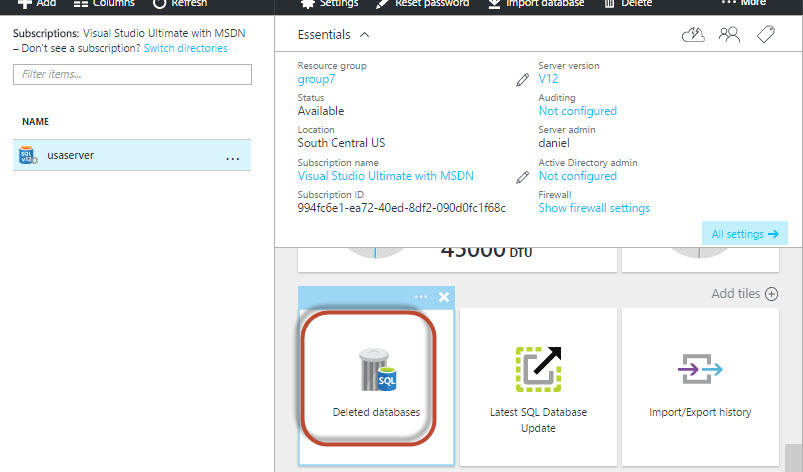Open the tags icon
Viewport: 803px width, 472px height.
tap(766, 35)
